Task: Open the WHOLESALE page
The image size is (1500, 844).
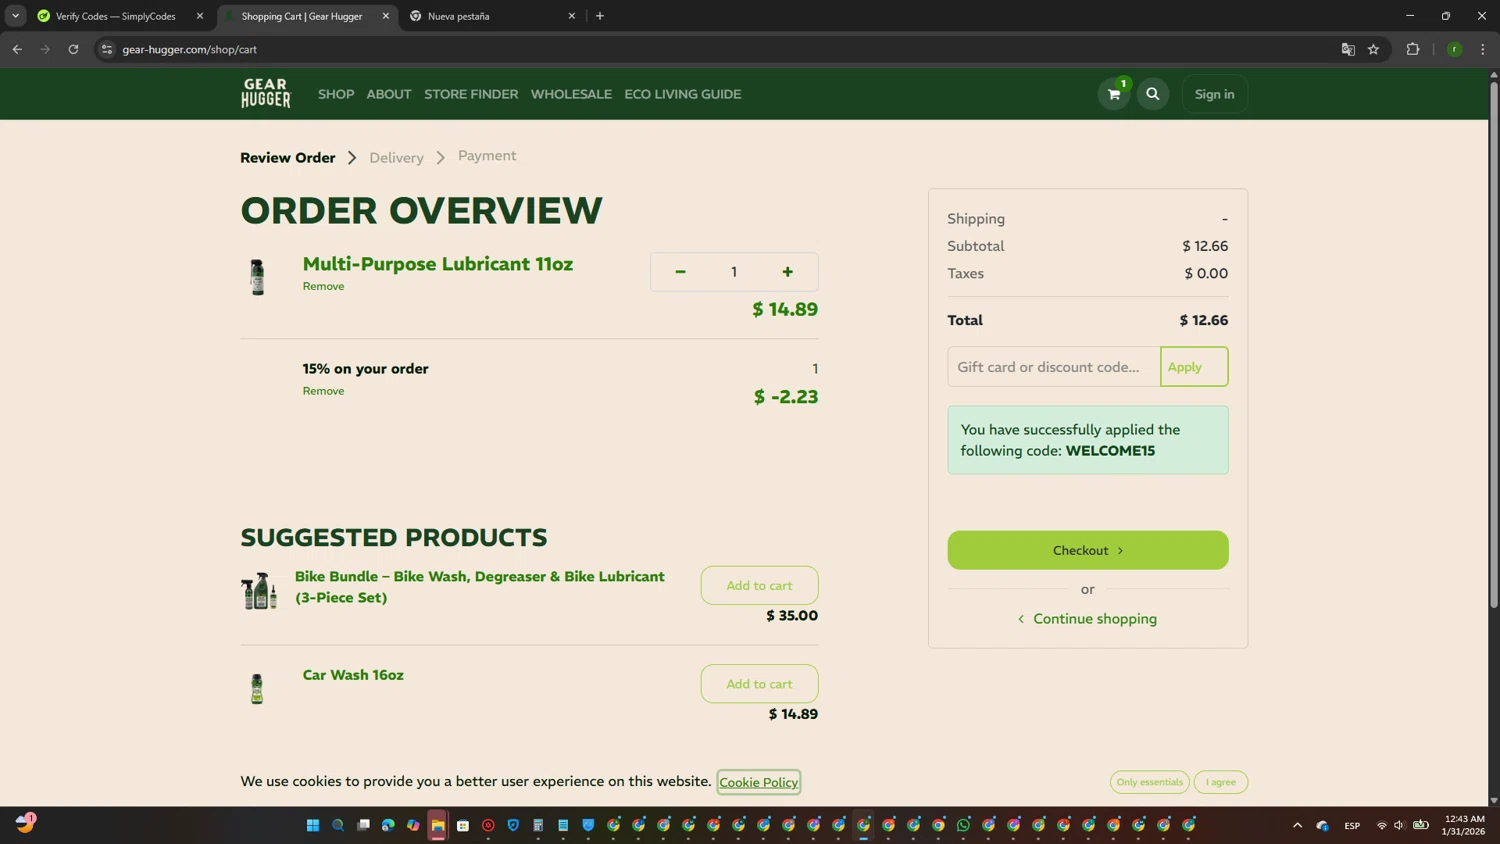Action: [x=571, y=94]
